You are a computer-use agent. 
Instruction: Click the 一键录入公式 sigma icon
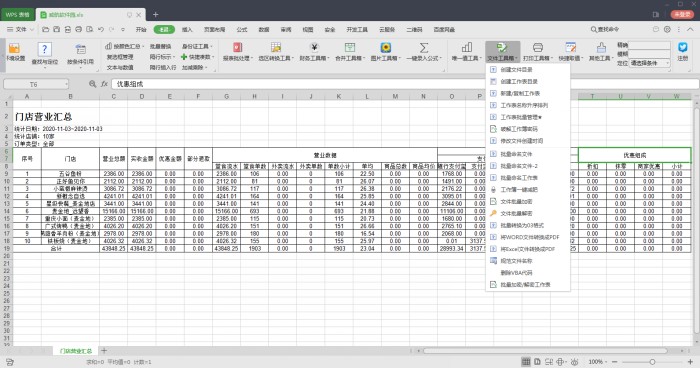click(424, 48)
